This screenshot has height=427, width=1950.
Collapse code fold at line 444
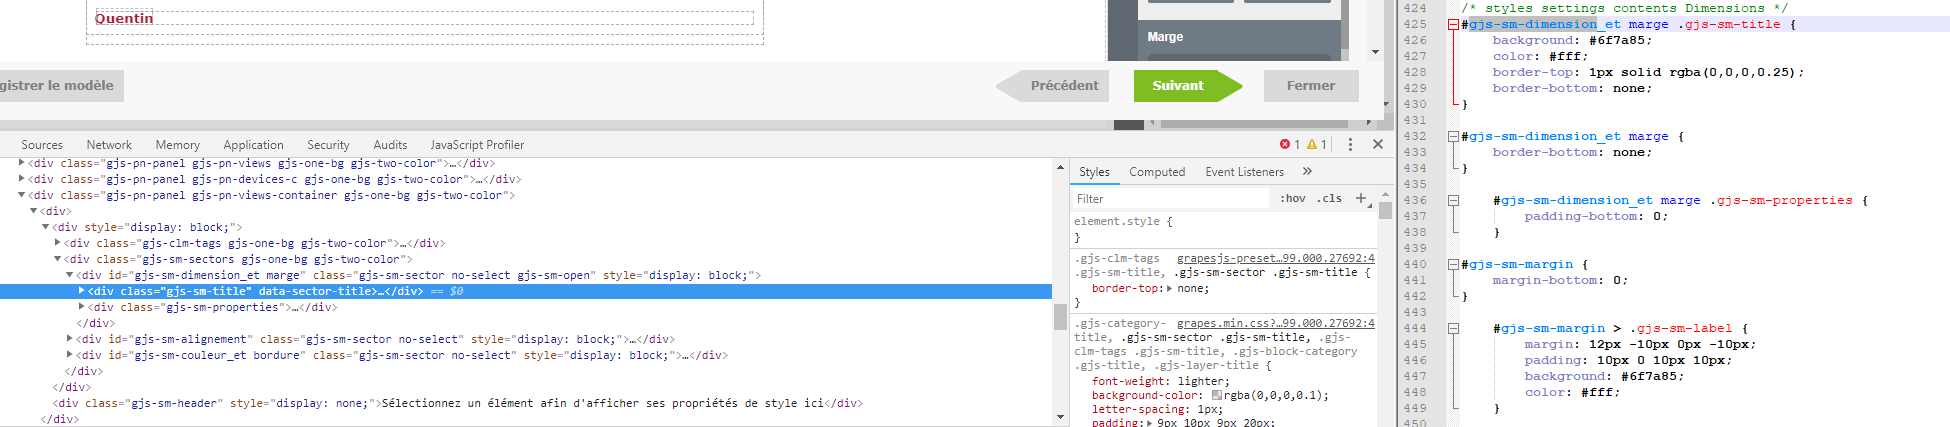pyautogui.click(x=1453, y=328)
